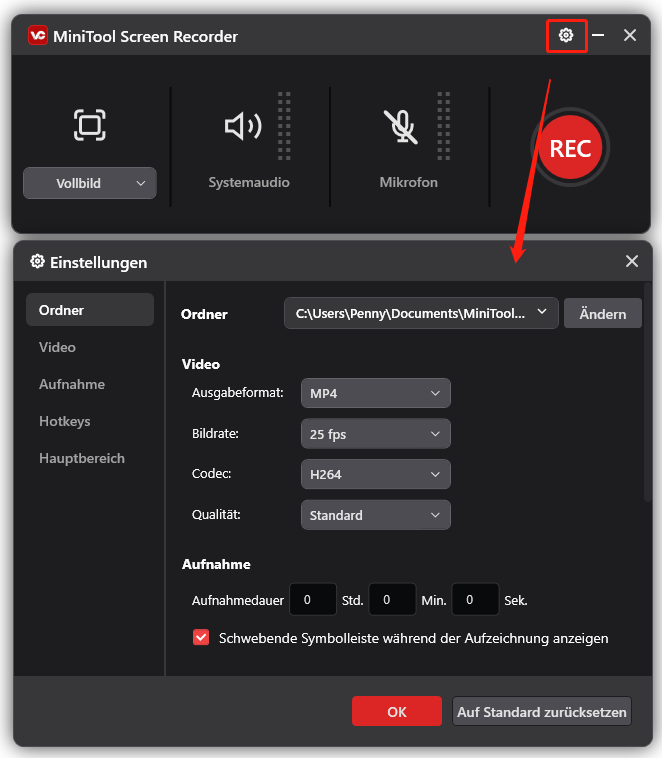Click the Aufnahme section heading
The image size is (662, 758).
point(216,564)
